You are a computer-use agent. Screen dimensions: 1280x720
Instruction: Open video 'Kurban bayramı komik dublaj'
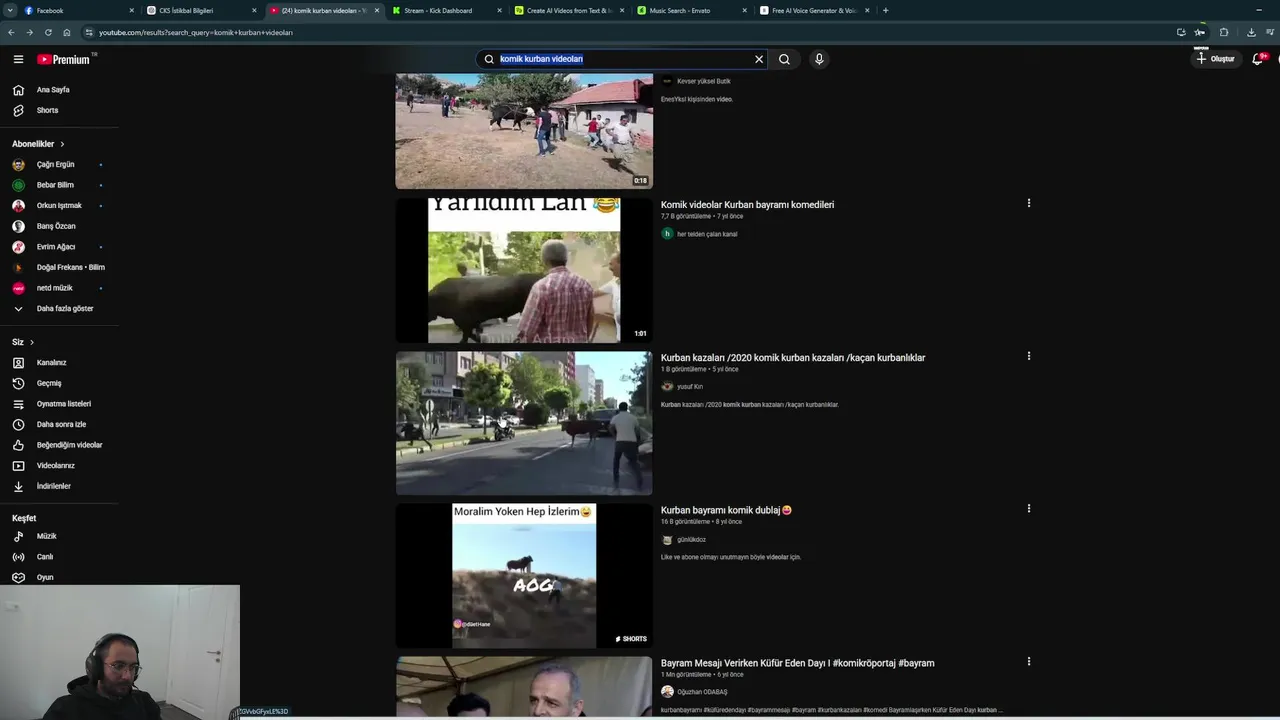click(x=726, y=510)
